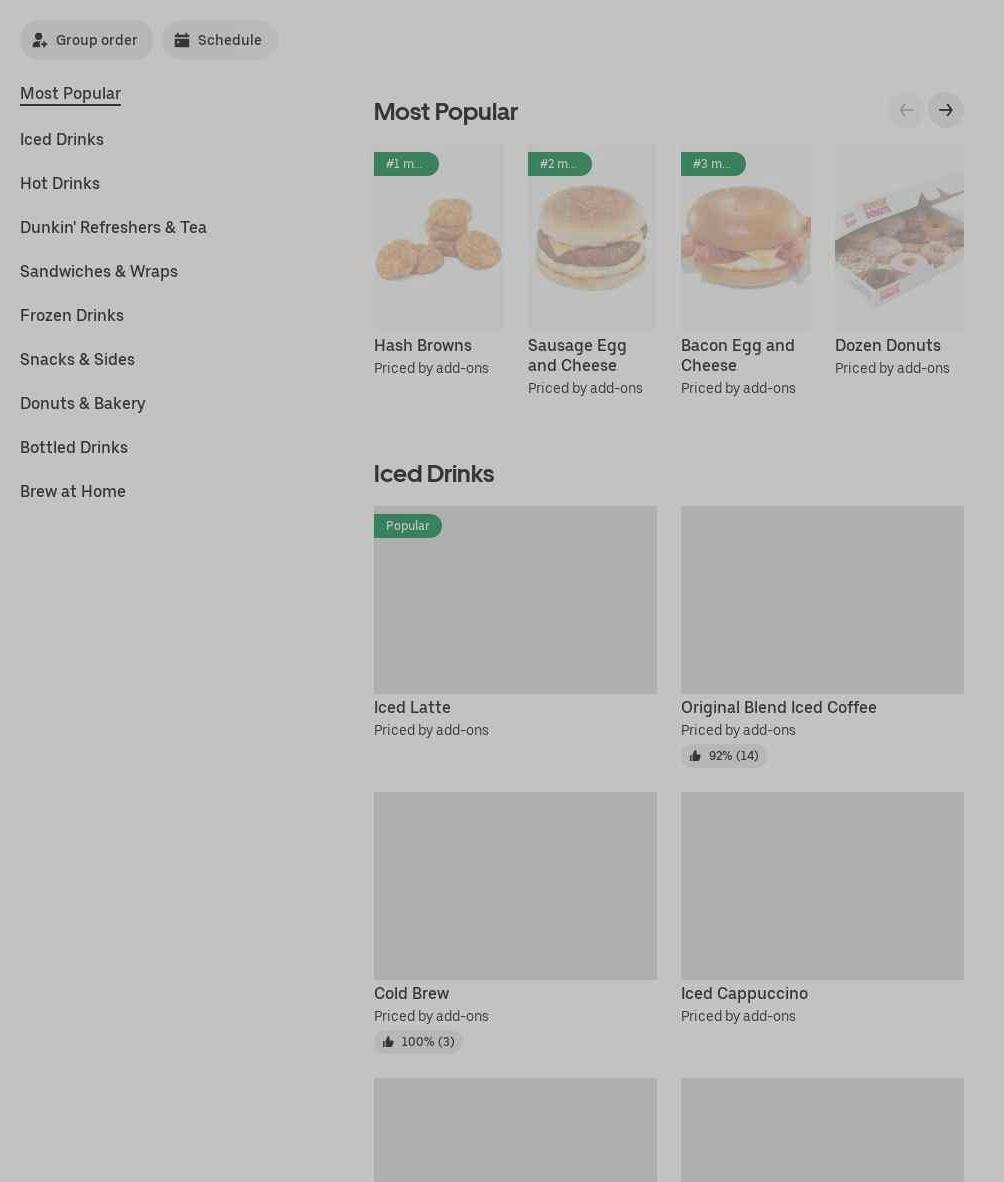Click the #1 most liked badge on Hash Browns

pyautogui.click(x=406, y=164)
